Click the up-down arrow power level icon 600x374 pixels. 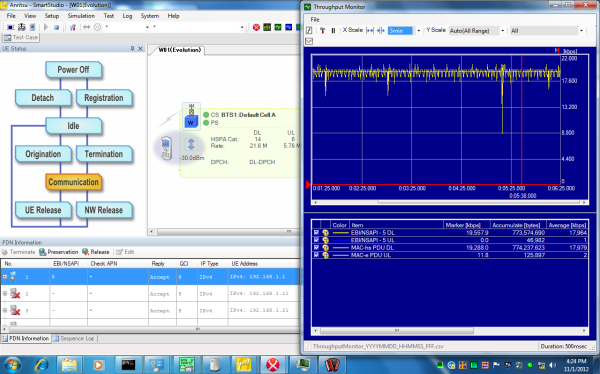[x=191, y=144]
